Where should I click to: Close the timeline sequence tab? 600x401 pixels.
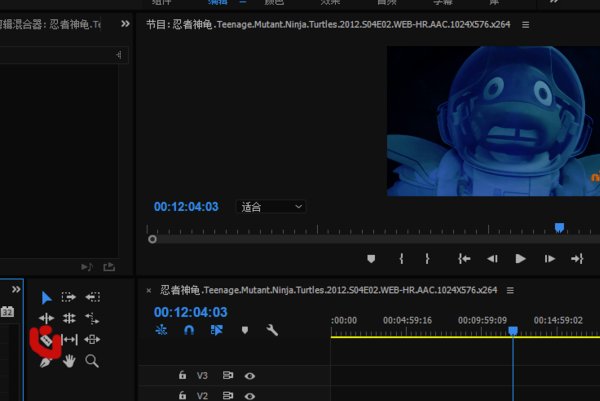(x=149, y=291)
